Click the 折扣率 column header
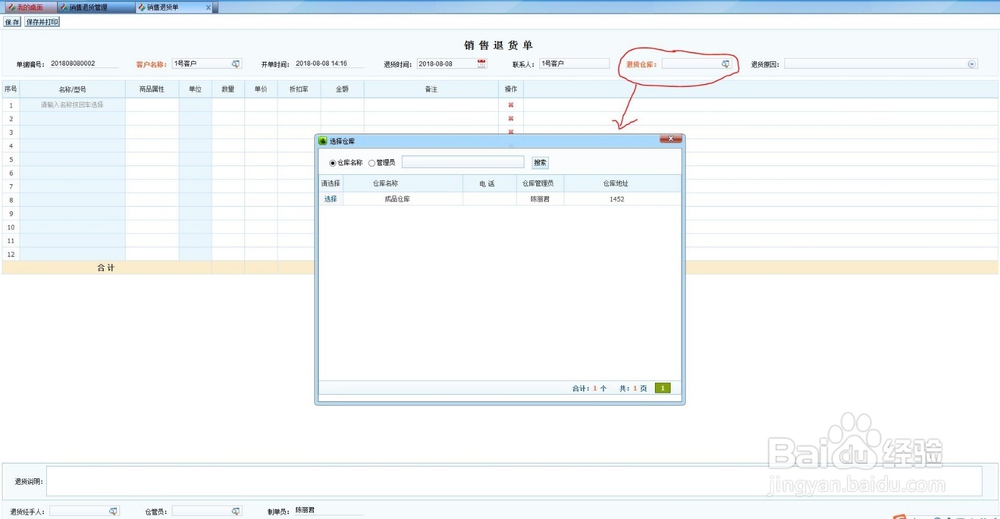The width and height of the screenshot is (1000, 519). click(x=298, y=89)
